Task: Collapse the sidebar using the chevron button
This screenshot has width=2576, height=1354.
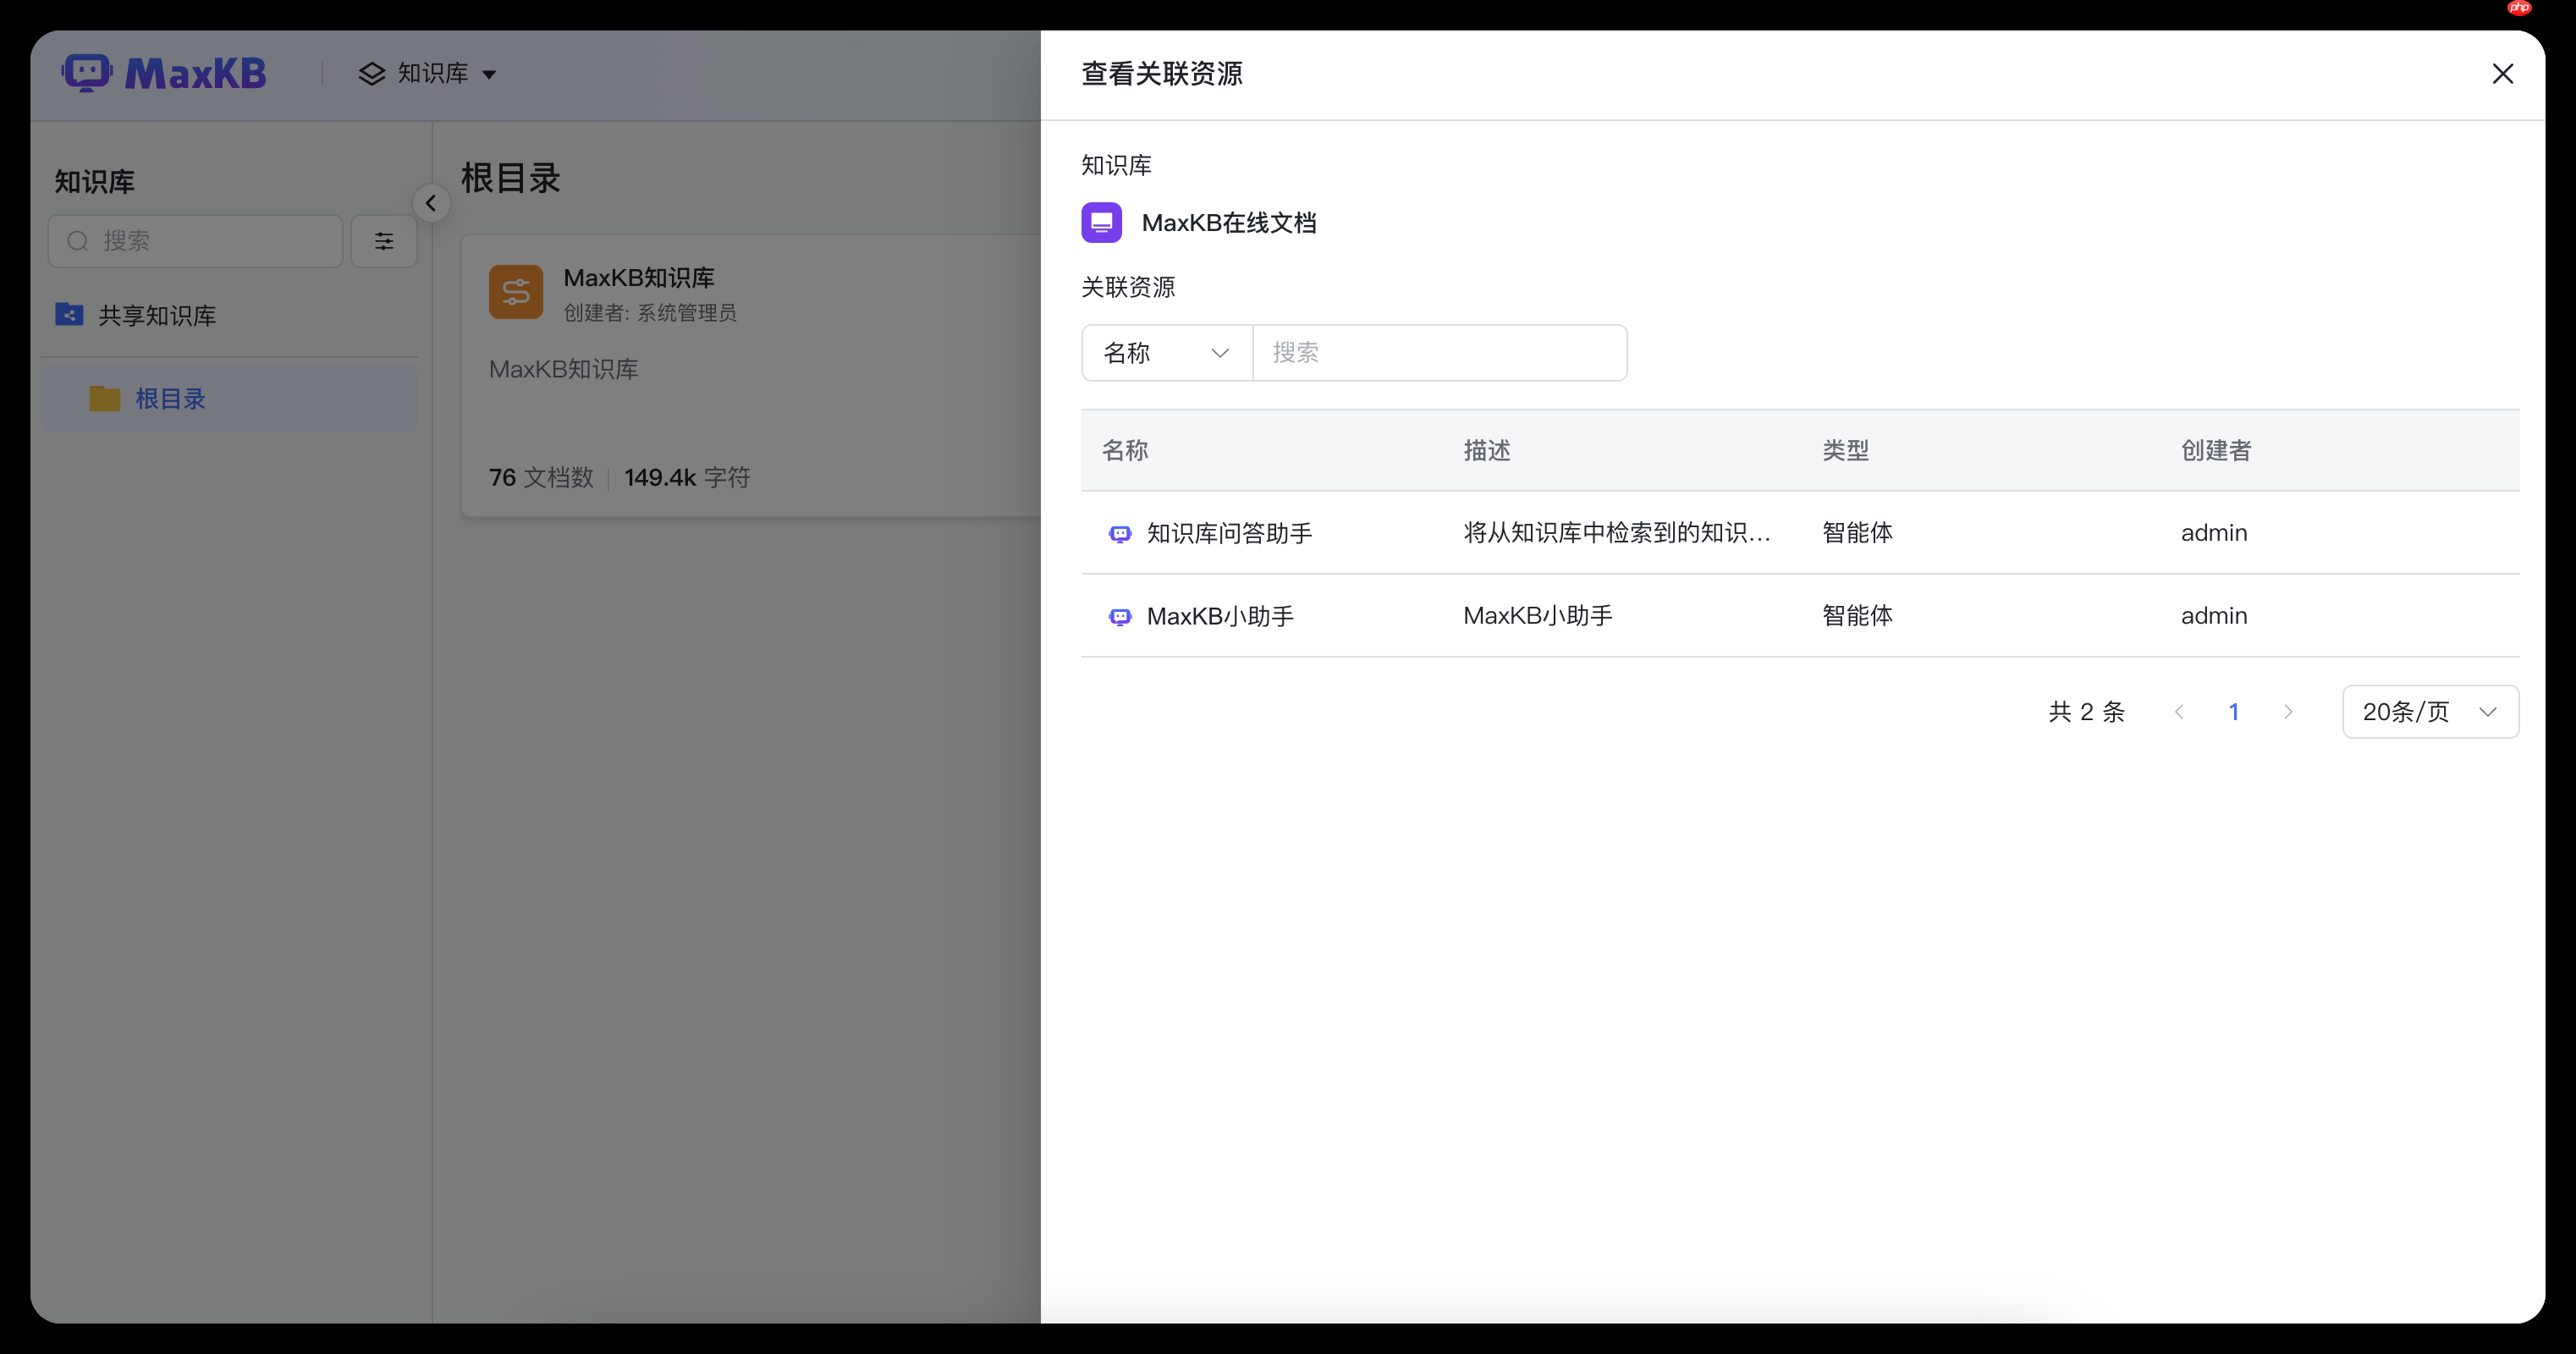Action: (x=431, y=203)
